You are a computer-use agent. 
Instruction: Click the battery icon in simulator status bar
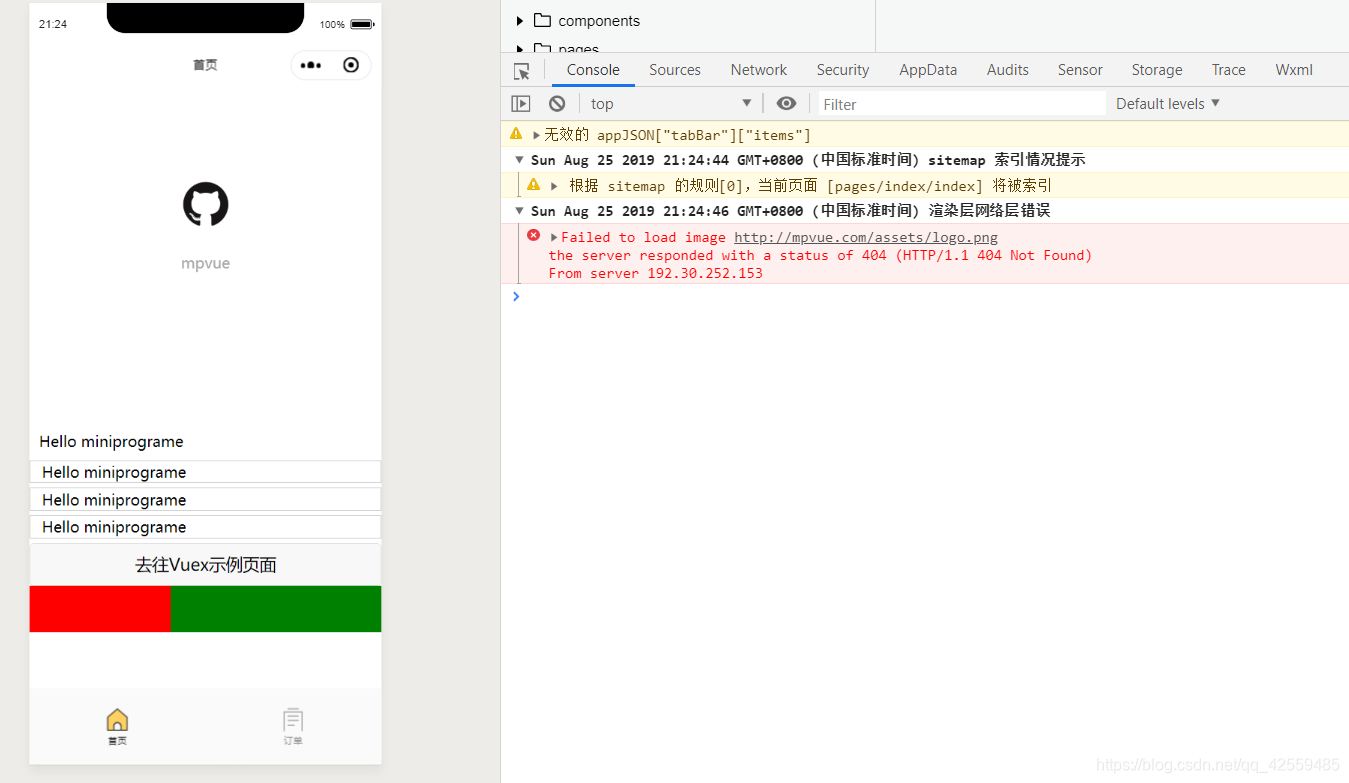pyautogui.click(x=361, y=24)
